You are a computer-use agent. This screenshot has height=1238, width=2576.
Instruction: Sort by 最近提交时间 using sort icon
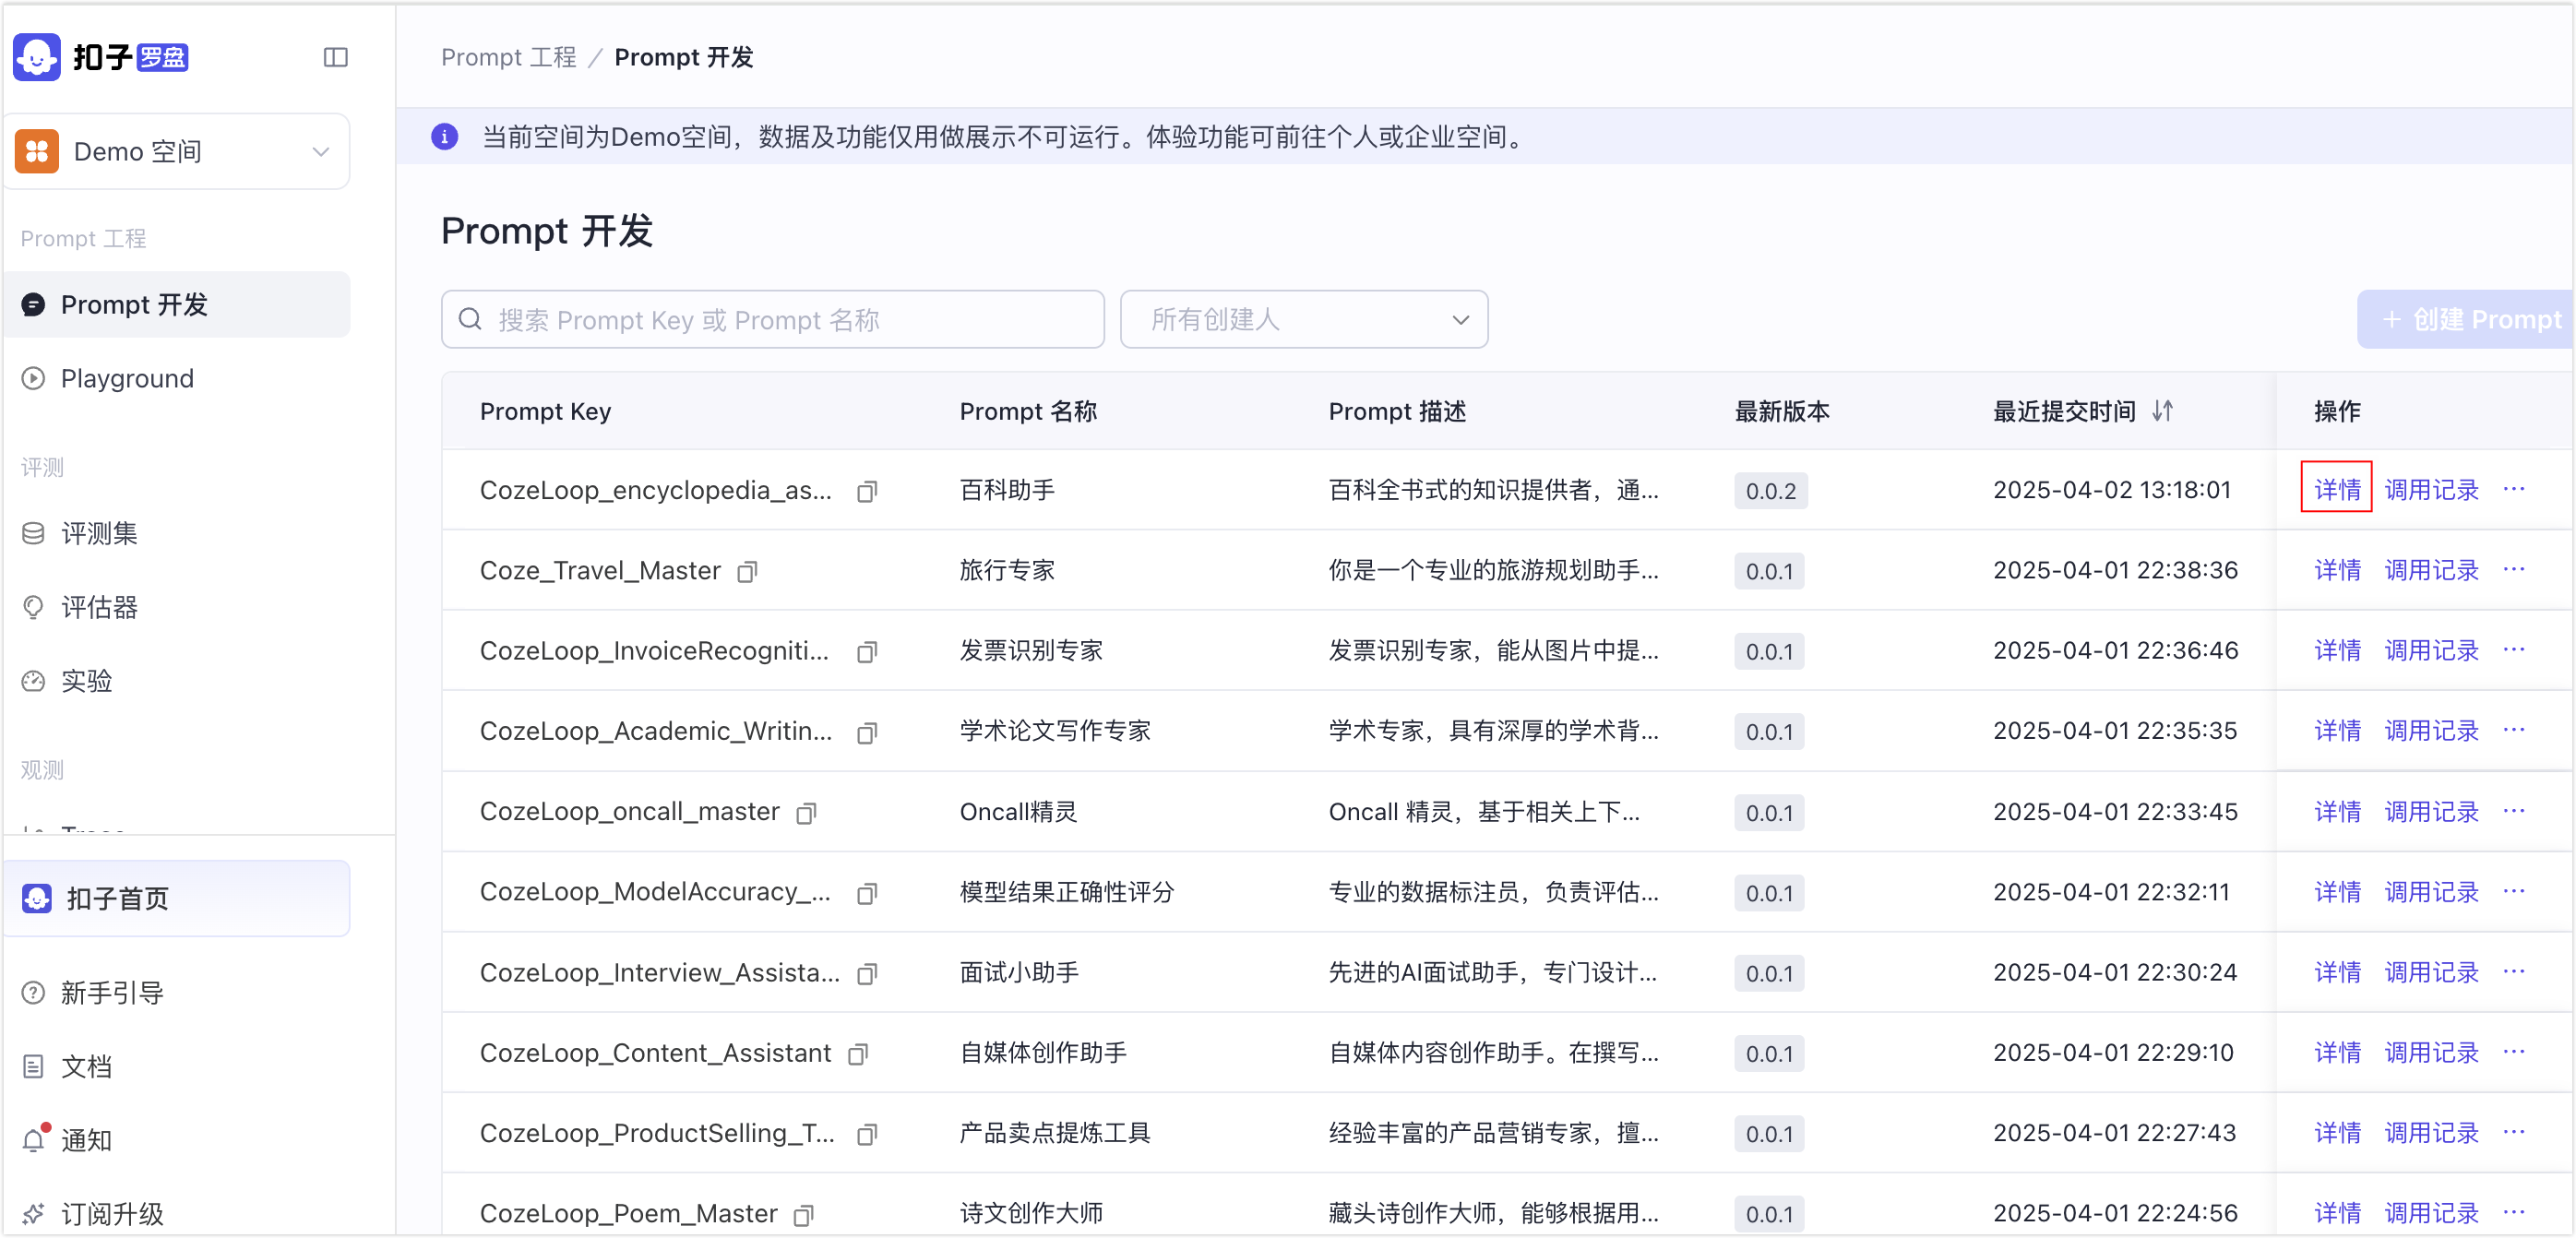pos(2162,411)
